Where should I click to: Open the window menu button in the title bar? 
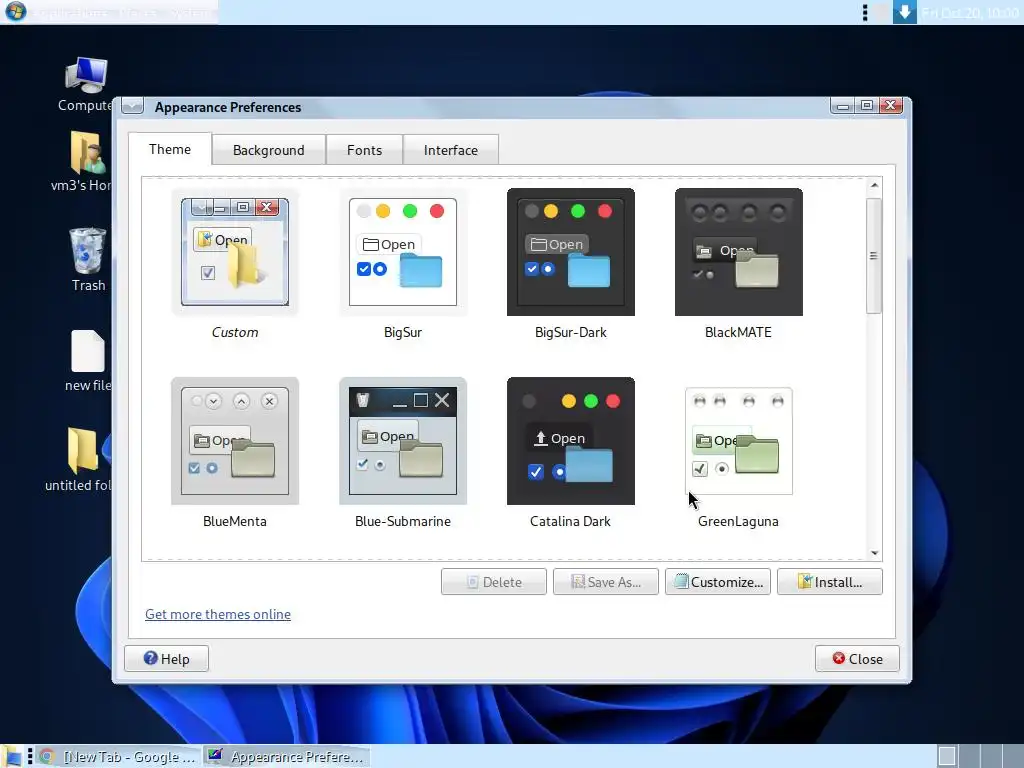pos(133,106)
